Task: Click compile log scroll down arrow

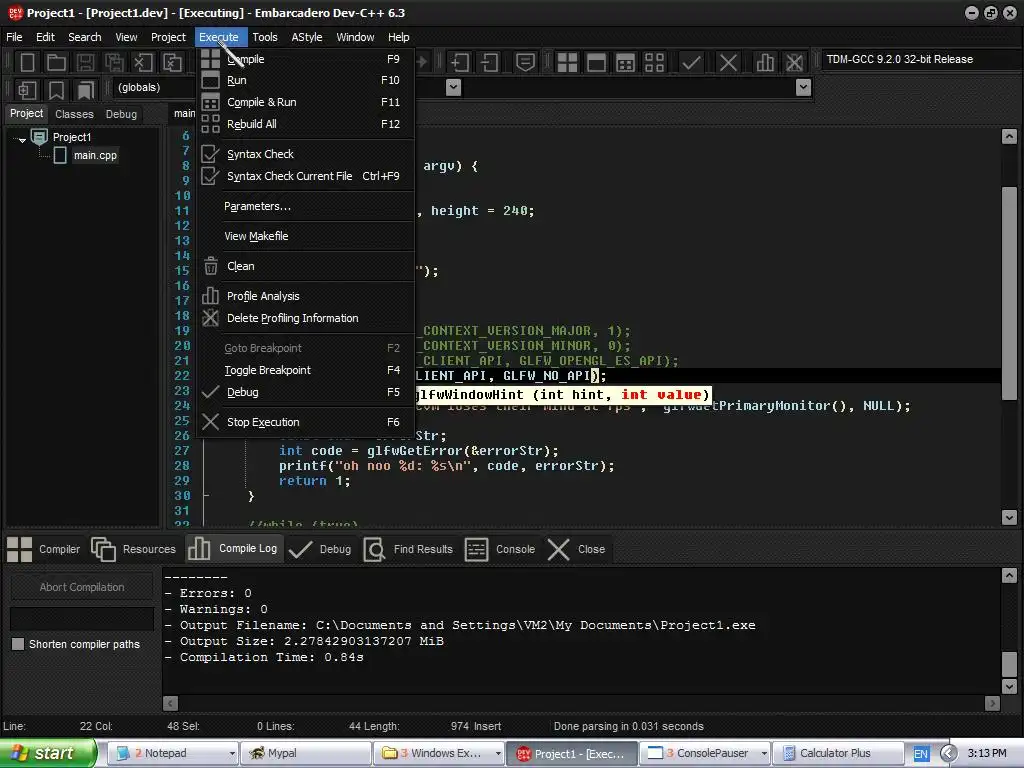Action: pos(1009,686)
